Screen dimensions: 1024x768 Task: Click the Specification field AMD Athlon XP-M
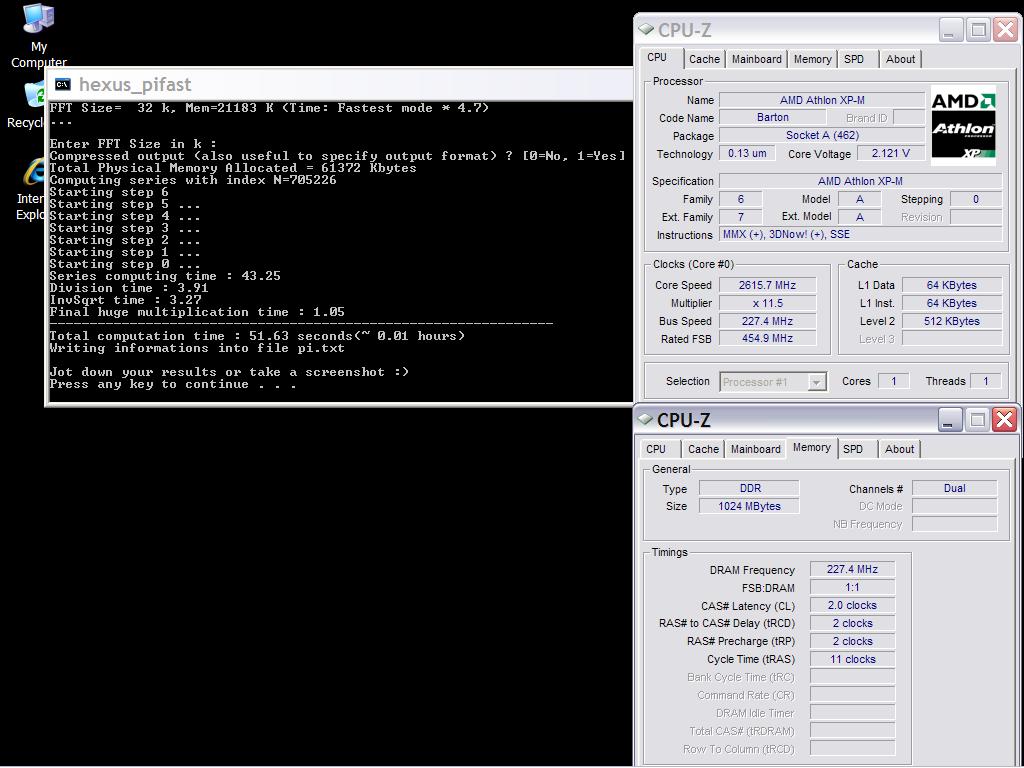(860, 181)
